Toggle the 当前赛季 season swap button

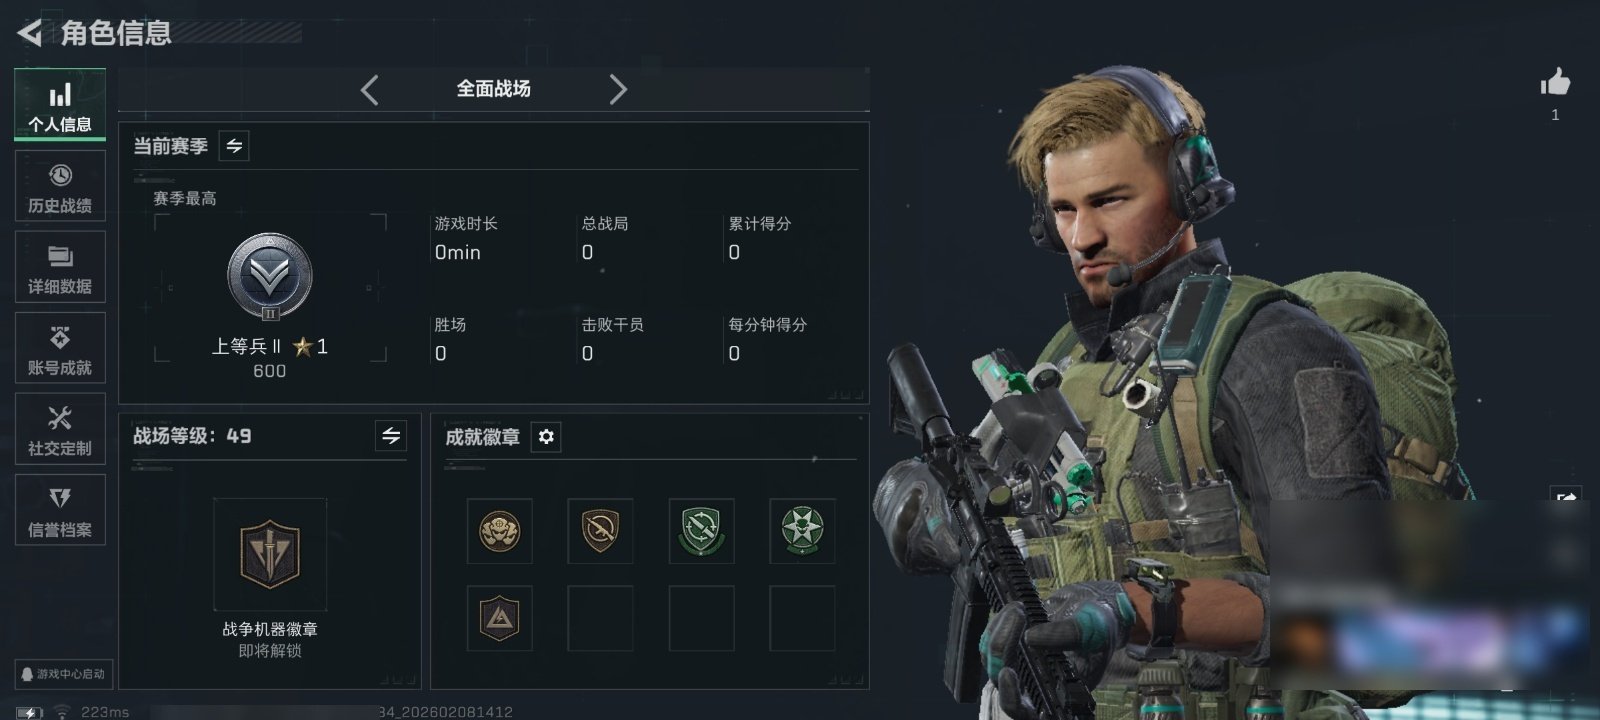[234, 146]
